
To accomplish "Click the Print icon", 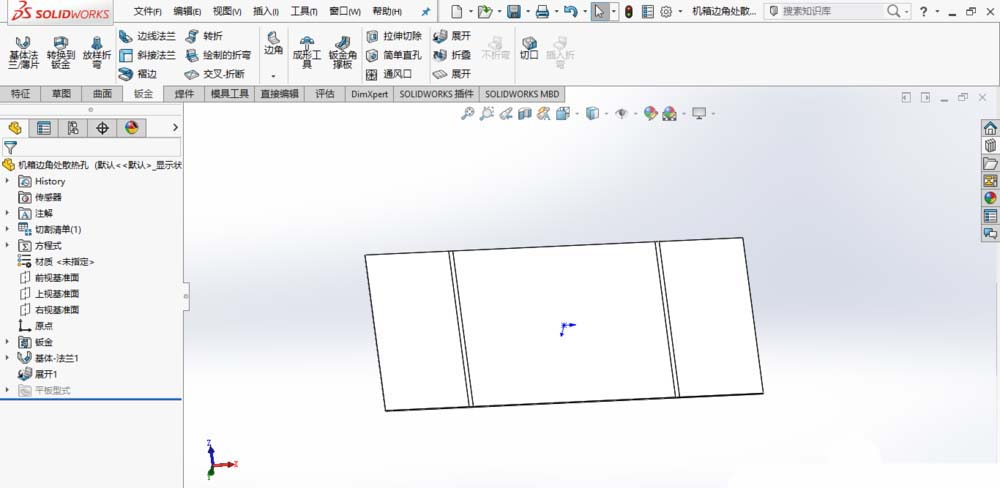I will pyautogui.click(x=542, y=11).
